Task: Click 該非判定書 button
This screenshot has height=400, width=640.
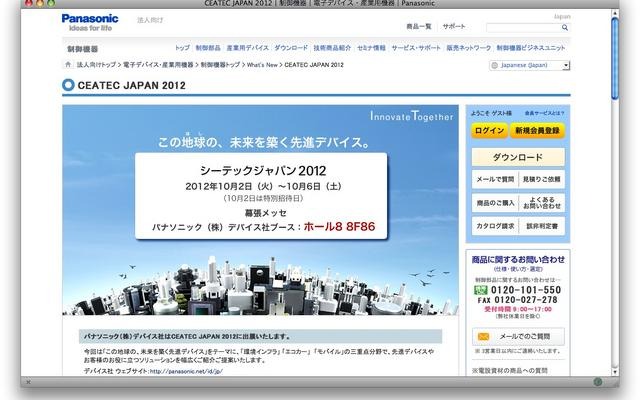Action: point(542,226)
